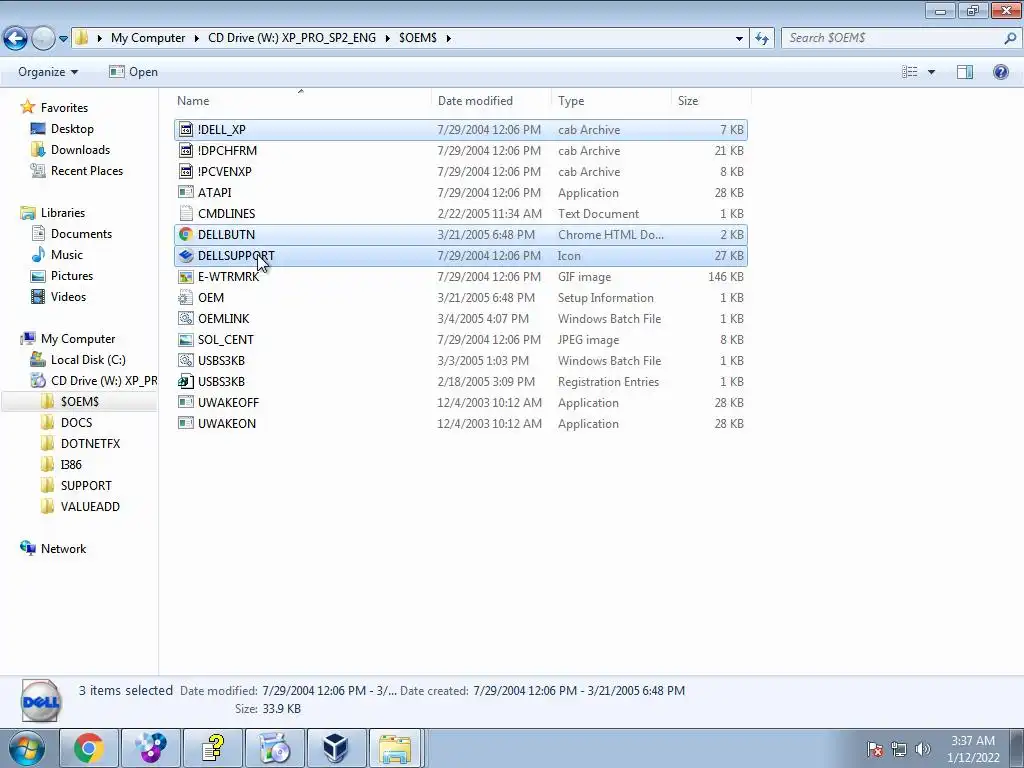Screen dimensions: 1024x768
Task: Select SOL_CENT JPEG image icon
Action: (x=186, y=340)
